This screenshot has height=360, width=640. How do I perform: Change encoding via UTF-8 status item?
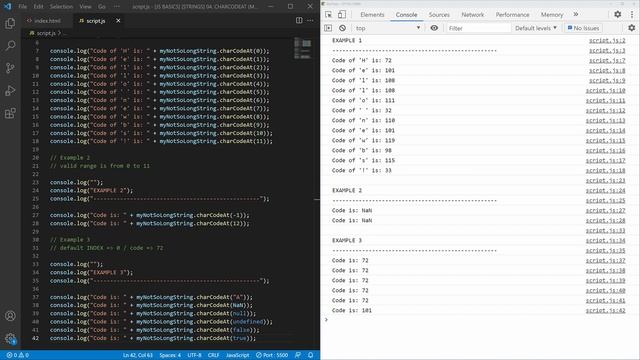[194, 355]
